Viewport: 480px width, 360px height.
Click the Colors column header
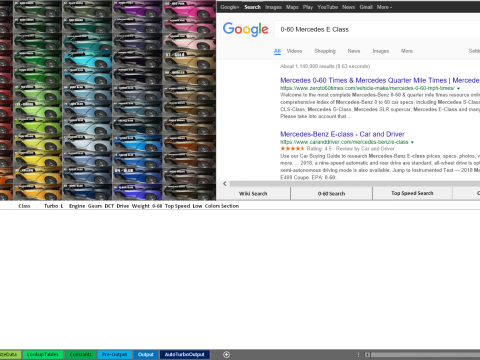[x=212, y=206]
